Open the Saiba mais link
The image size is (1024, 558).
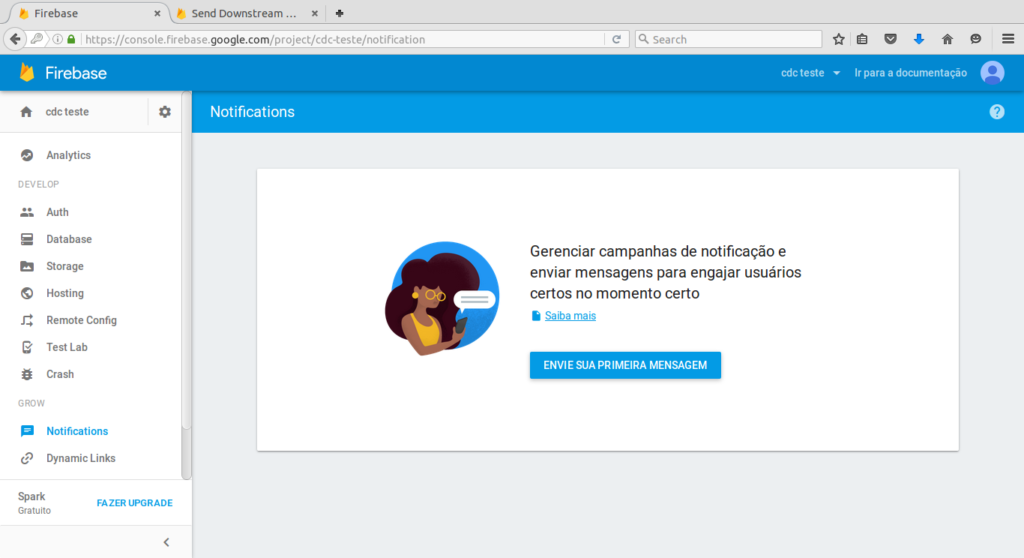pyautogui.click(x=570, y=316)
